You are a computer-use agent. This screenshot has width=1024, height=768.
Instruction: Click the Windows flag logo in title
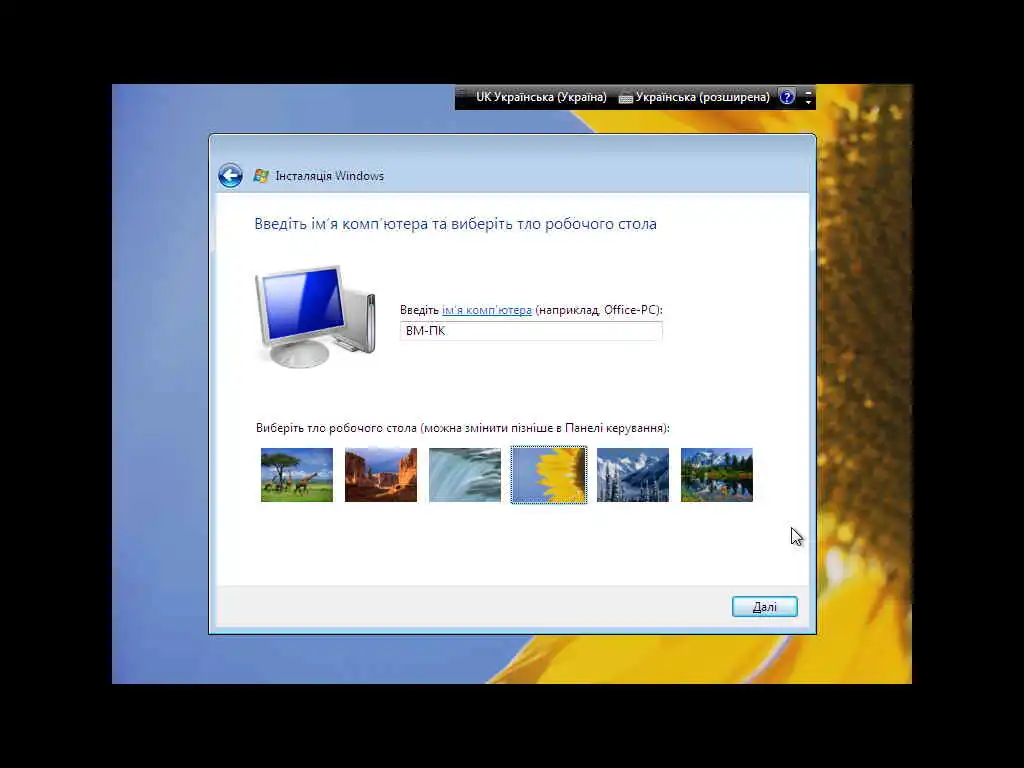coord(261,176)
